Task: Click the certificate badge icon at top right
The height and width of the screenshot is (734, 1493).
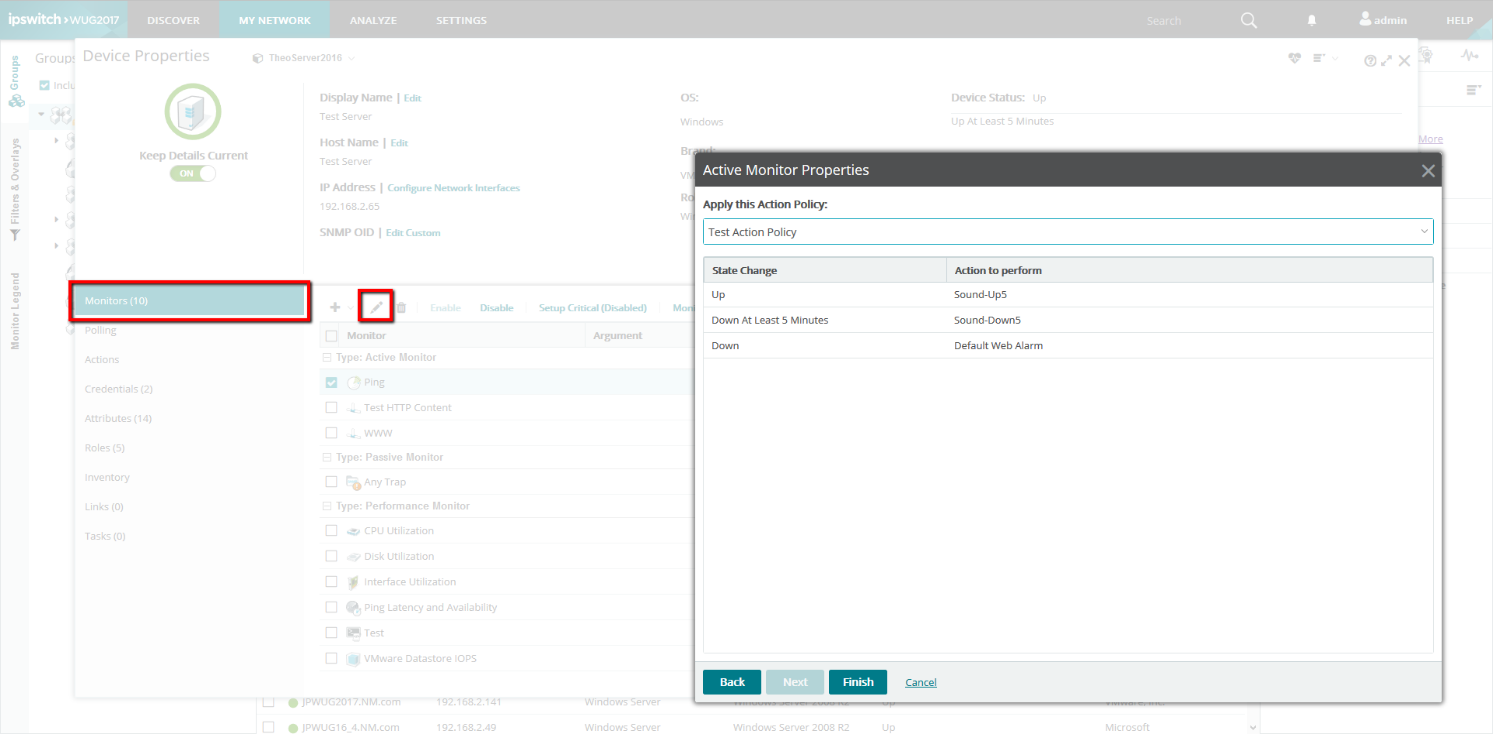Action: [1426, 55]
